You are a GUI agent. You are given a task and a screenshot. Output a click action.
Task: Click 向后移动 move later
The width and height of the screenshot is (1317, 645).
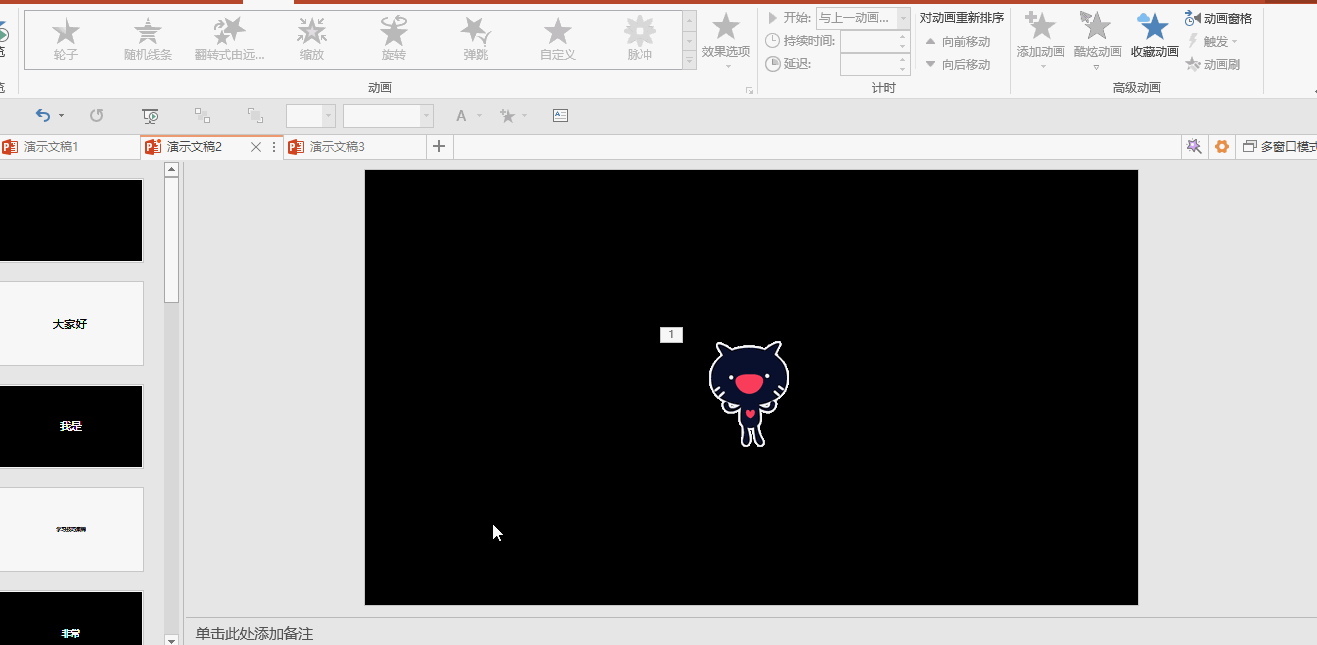[x=958, y=64]
